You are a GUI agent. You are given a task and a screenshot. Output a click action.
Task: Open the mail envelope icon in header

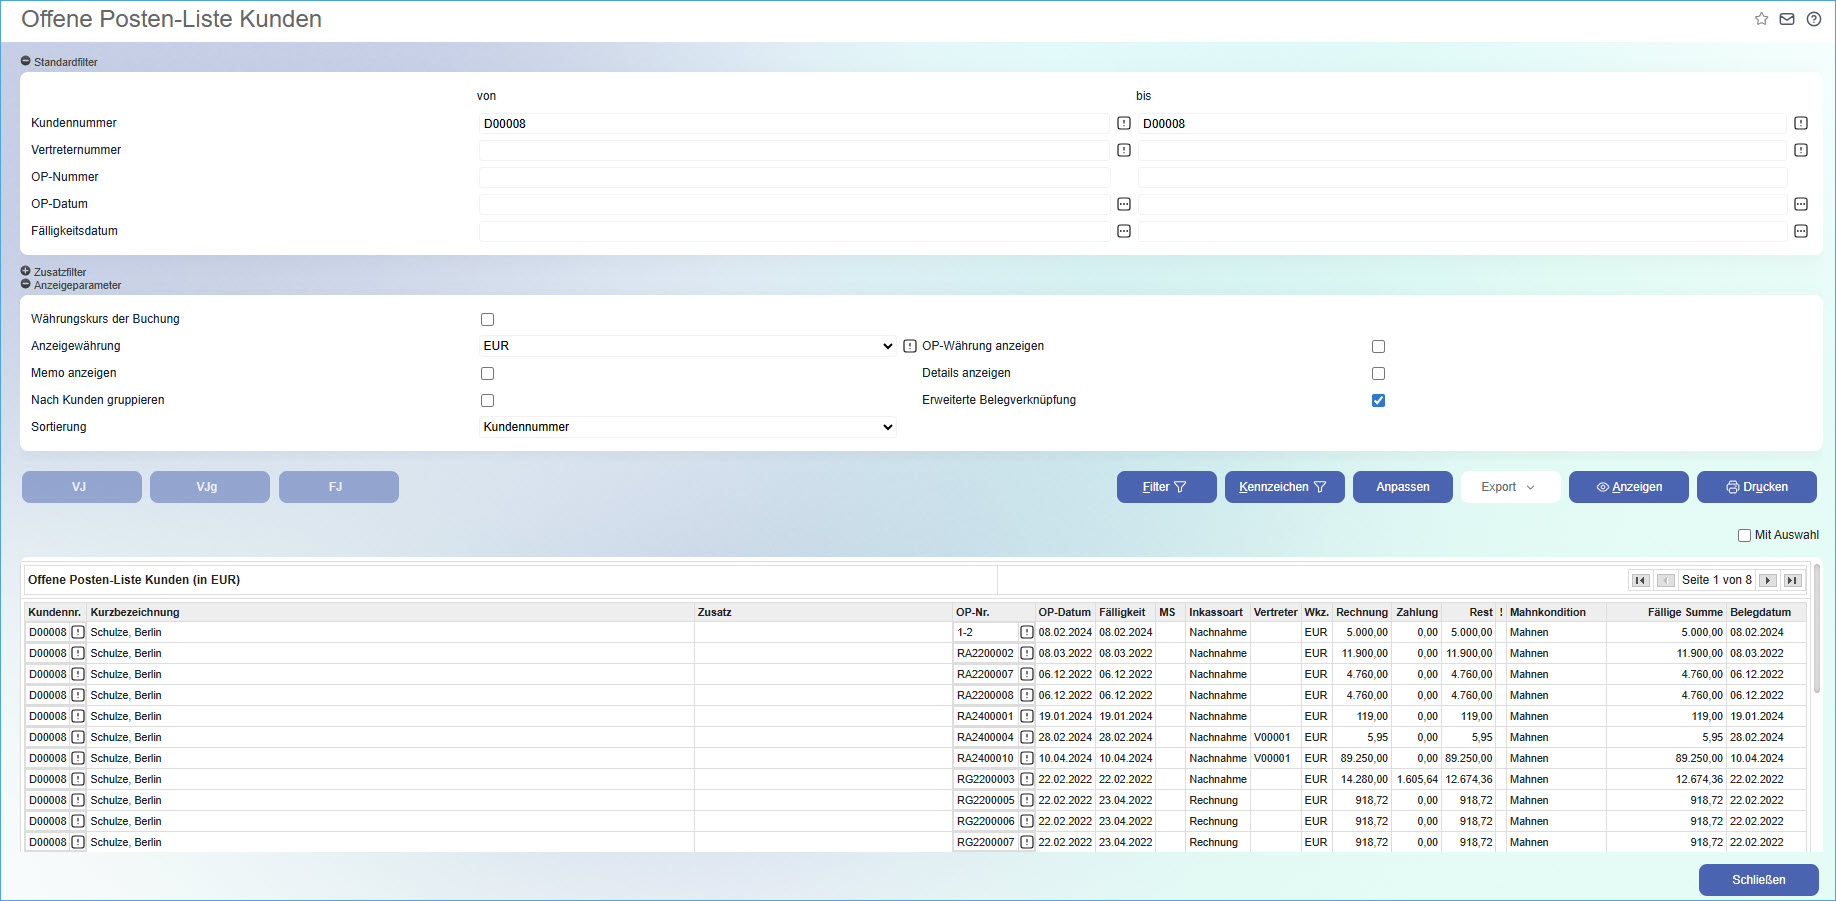tap(1787, 19)
